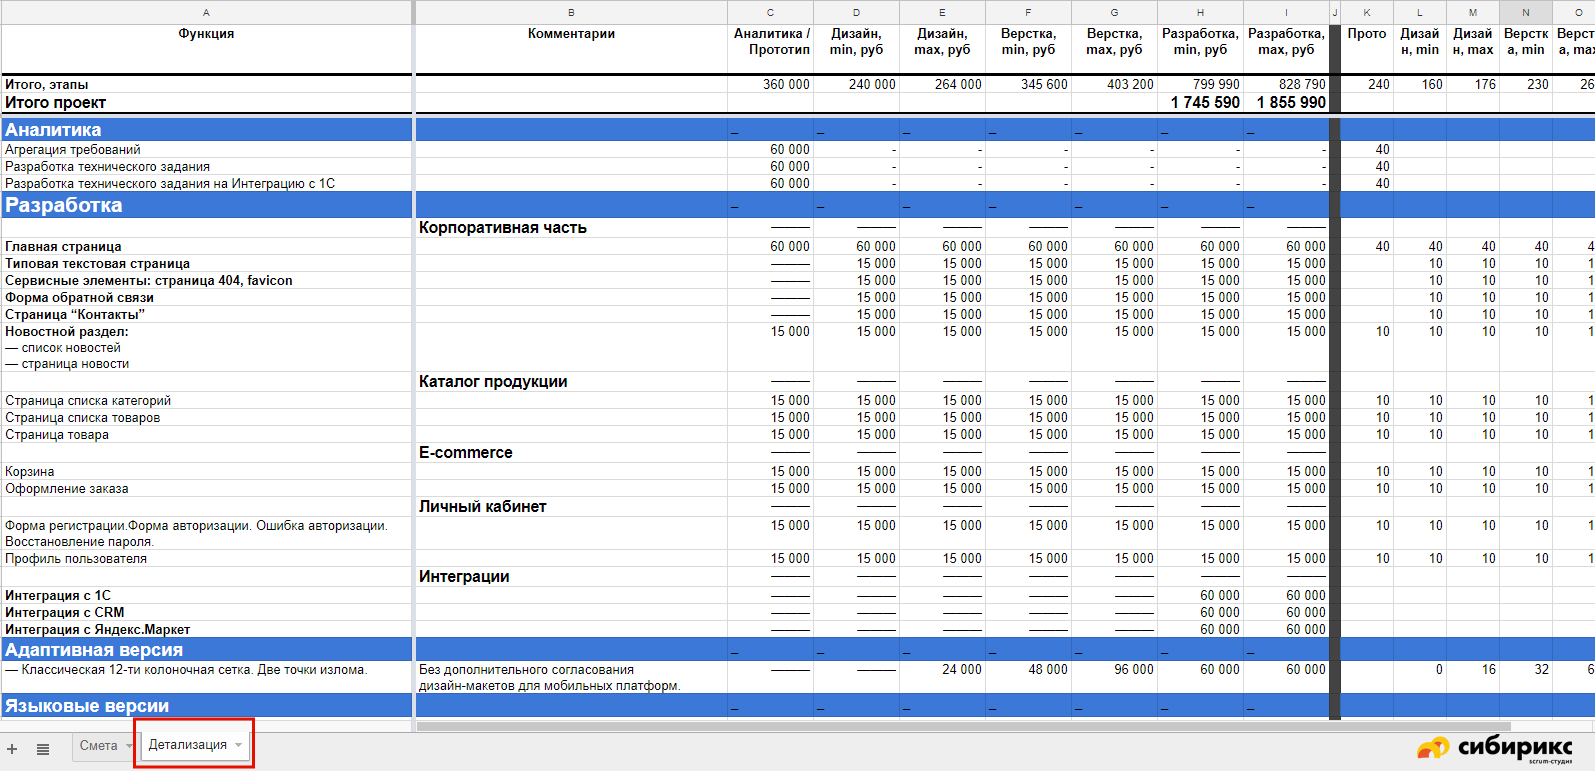Image resolution: width=1595 pixels, height=771 pixels.
Task: Add a new sheet with plus icon
Action: [x=12, y=749]
